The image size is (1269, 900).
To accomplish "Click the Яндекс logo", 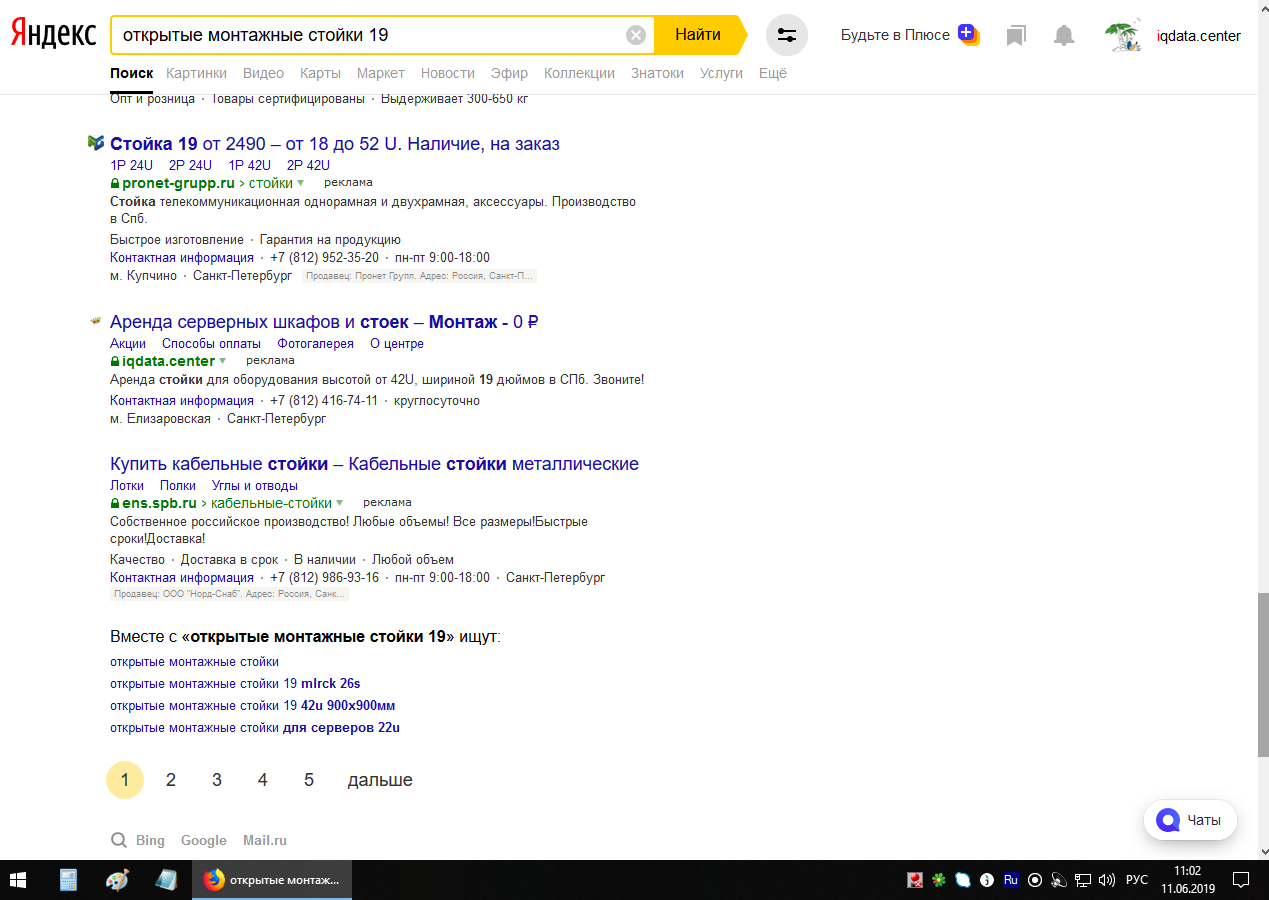I will coord(54,35).
